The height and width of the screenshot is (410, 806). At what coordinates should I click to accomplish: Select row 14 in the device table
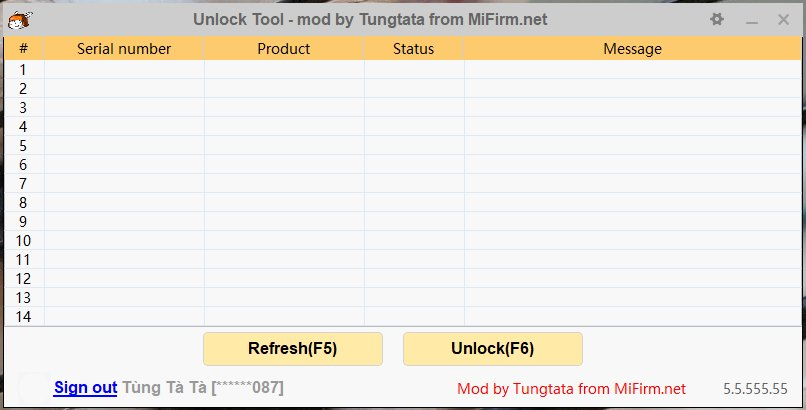[23, 316]
